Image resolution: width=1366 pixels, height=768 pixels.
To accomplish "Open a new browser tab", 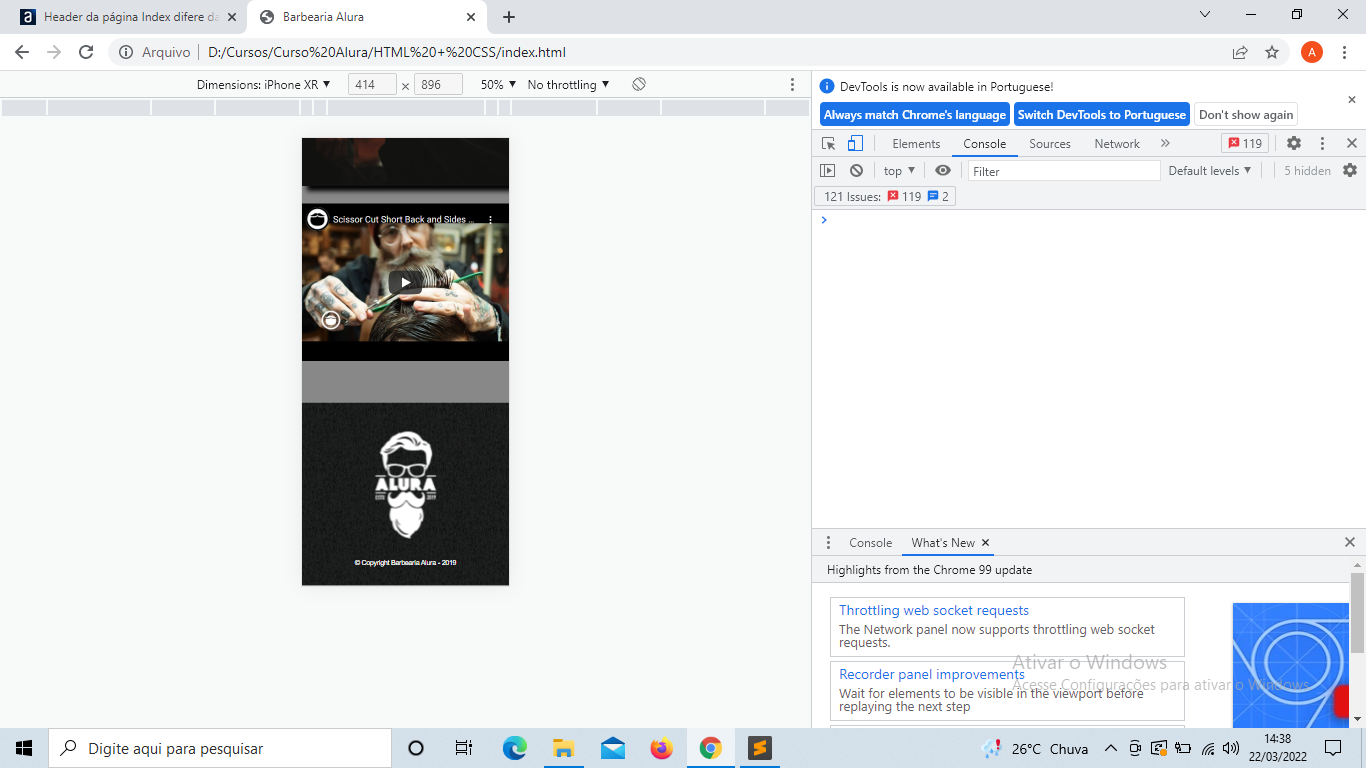I will [x=509, y=17].
